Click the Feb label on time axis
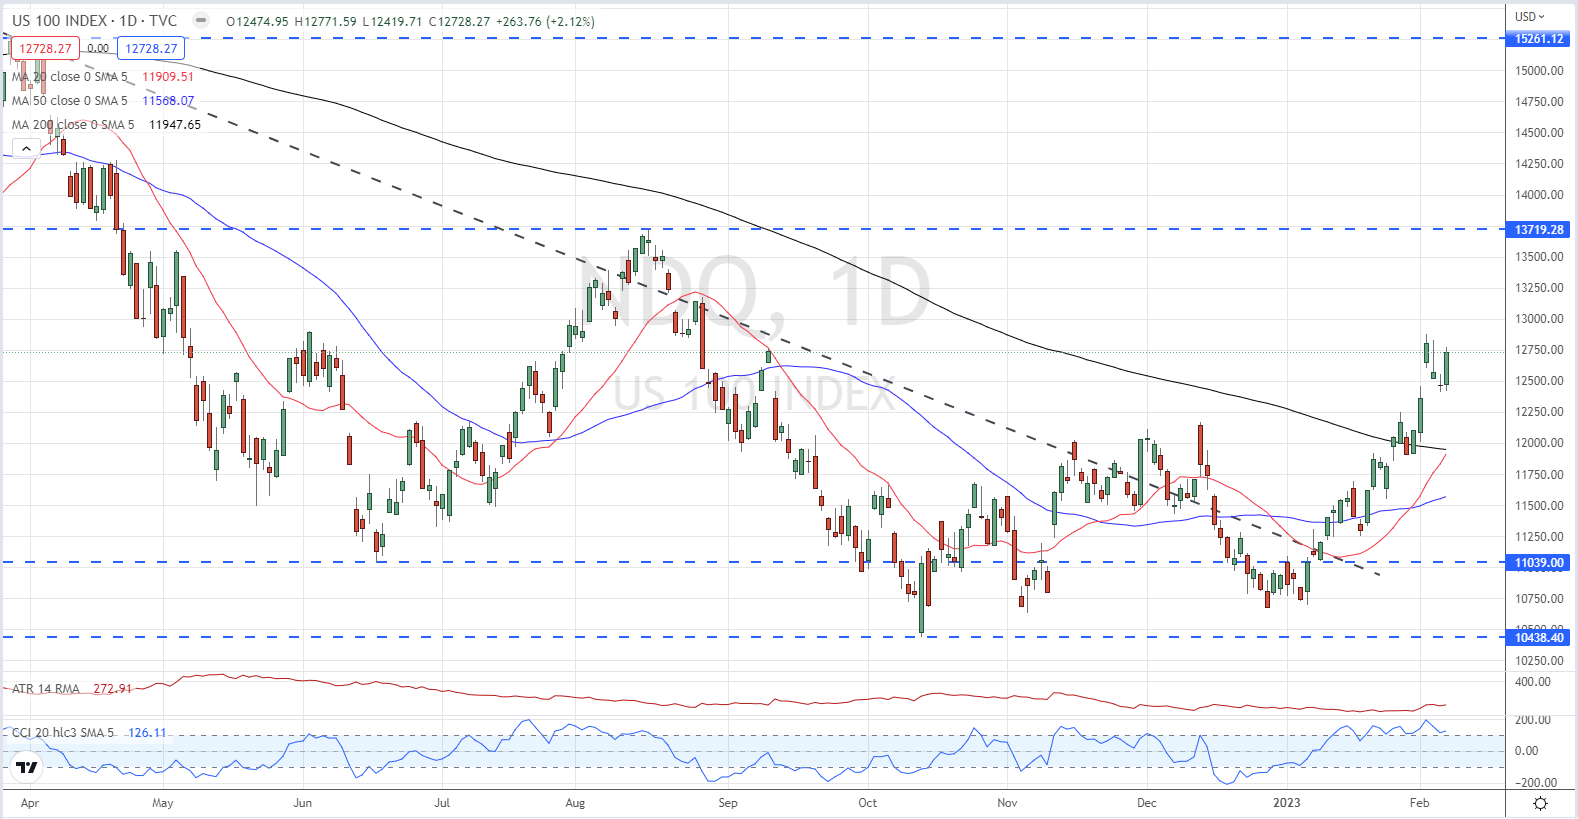1578x819 pixels. pos(1419,803)
